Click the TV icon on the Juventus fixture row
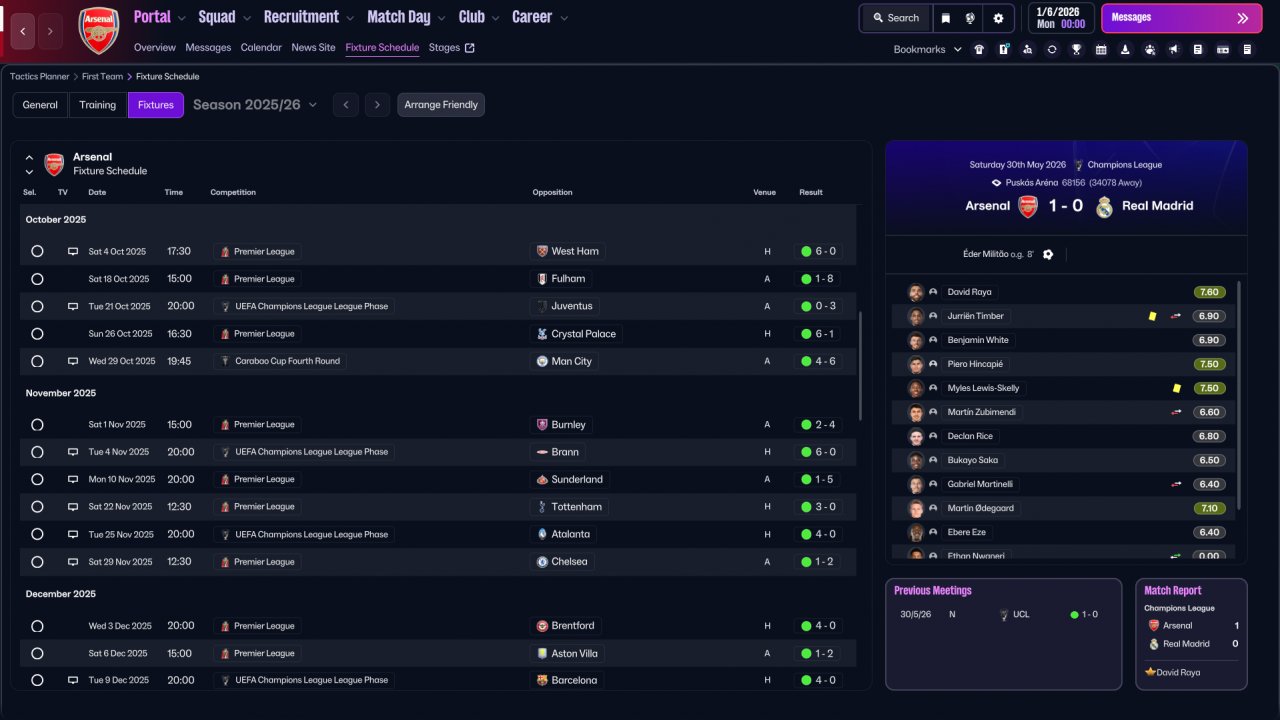The width and height of the screenshot is (1280, 720). coord(73,307)
